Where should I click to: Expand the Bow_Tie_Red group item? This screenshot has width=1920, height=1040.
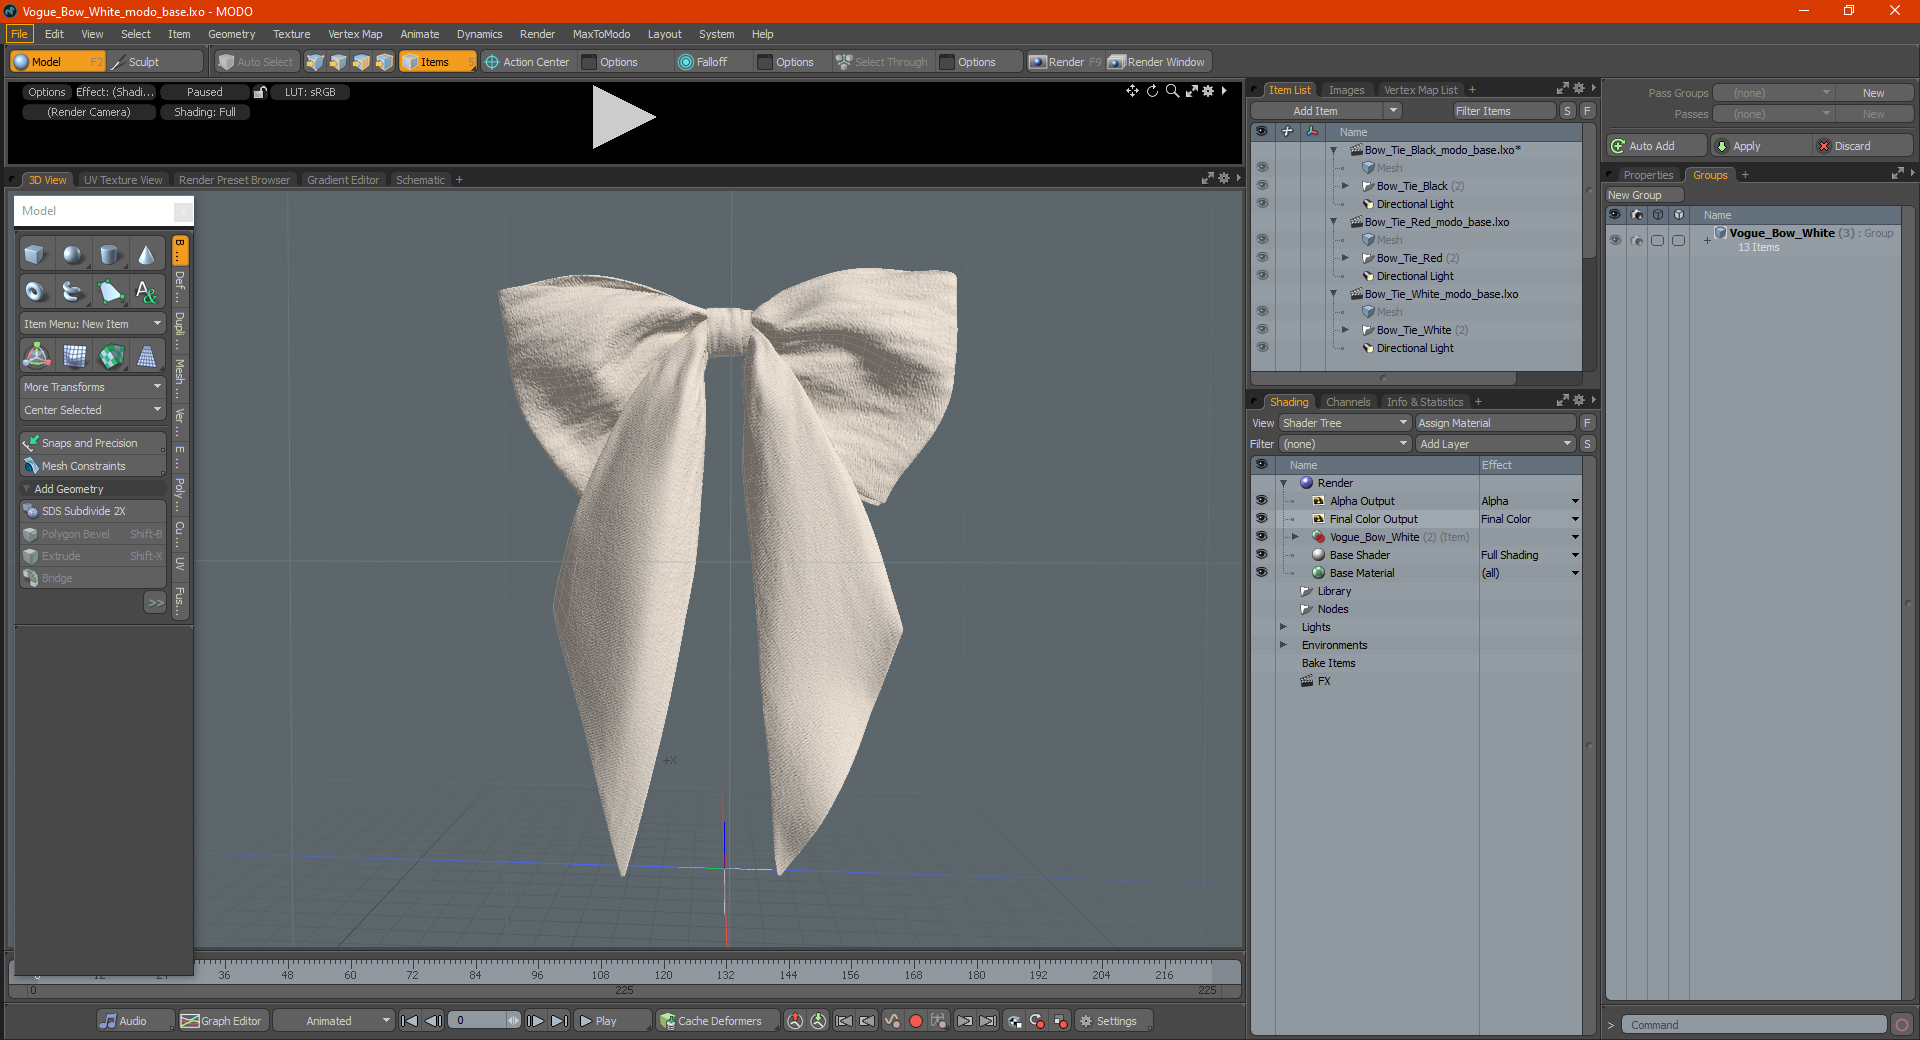coord(1345,258)
